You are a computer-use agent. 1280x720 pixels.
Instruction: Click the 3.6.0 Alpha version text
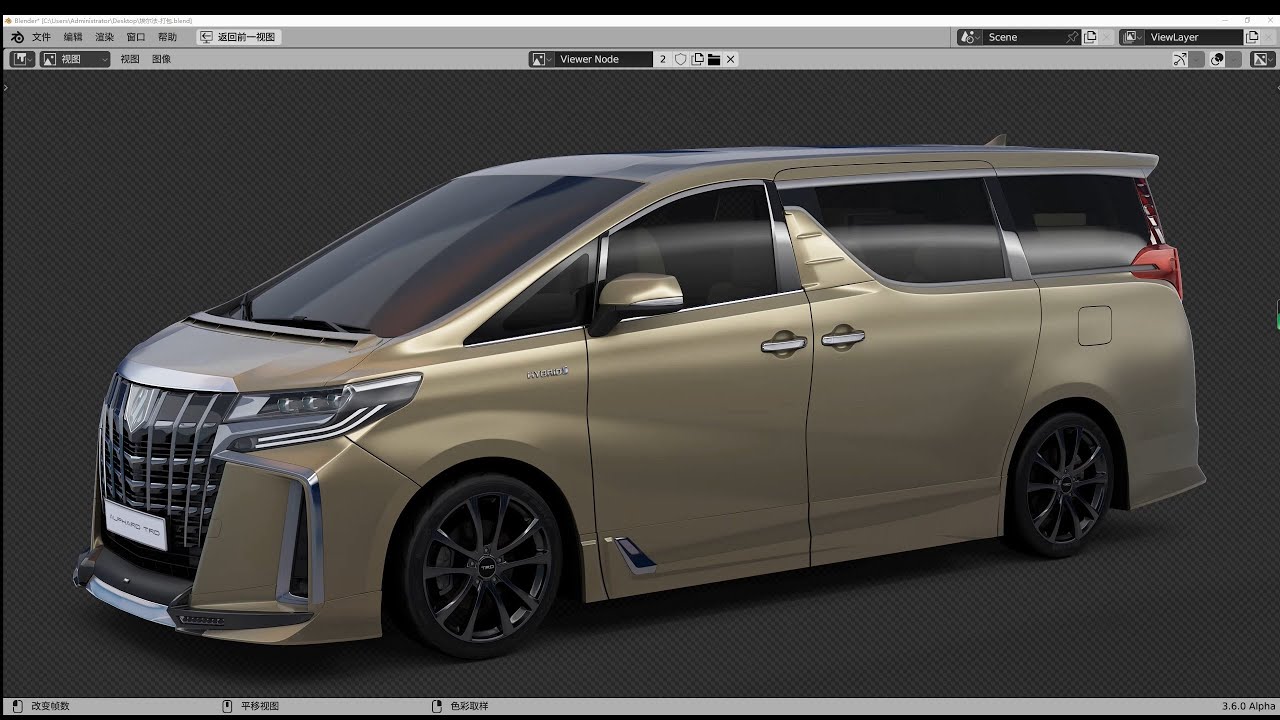point(1247,706)
